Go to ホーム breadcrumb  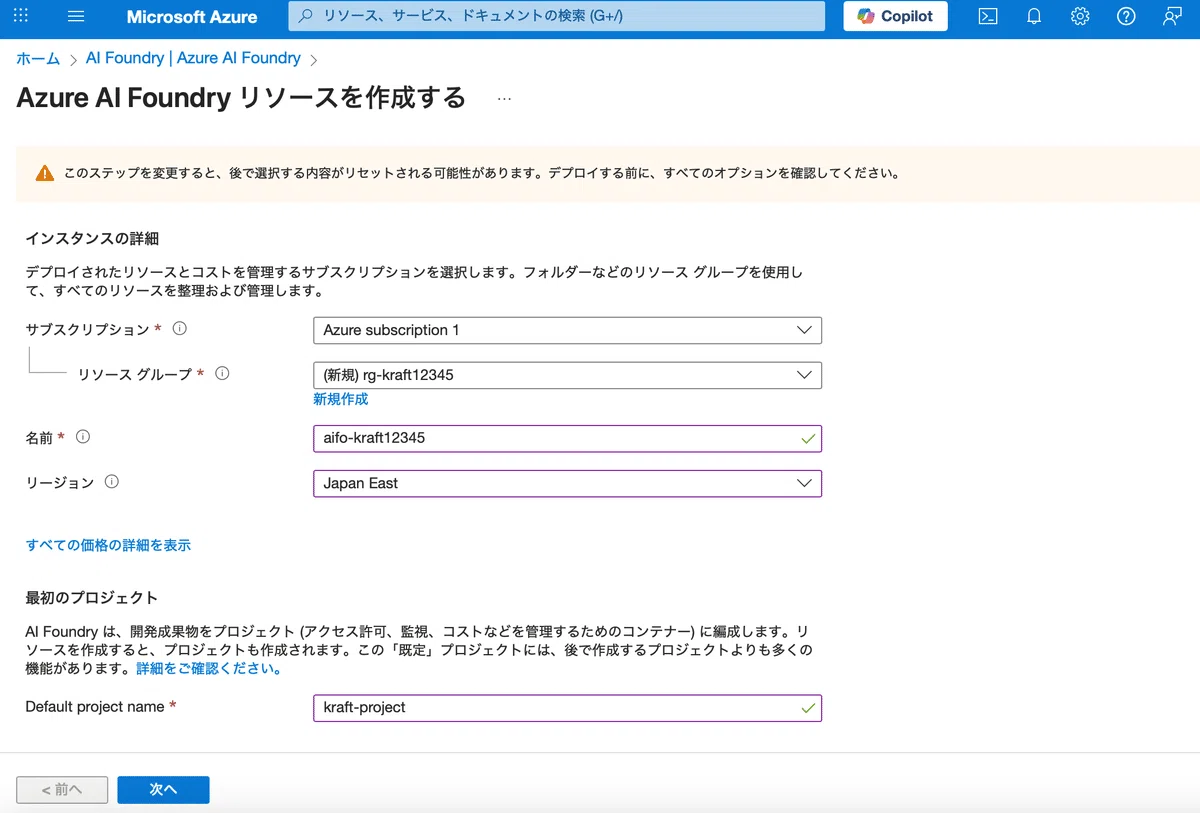(38, 58)
